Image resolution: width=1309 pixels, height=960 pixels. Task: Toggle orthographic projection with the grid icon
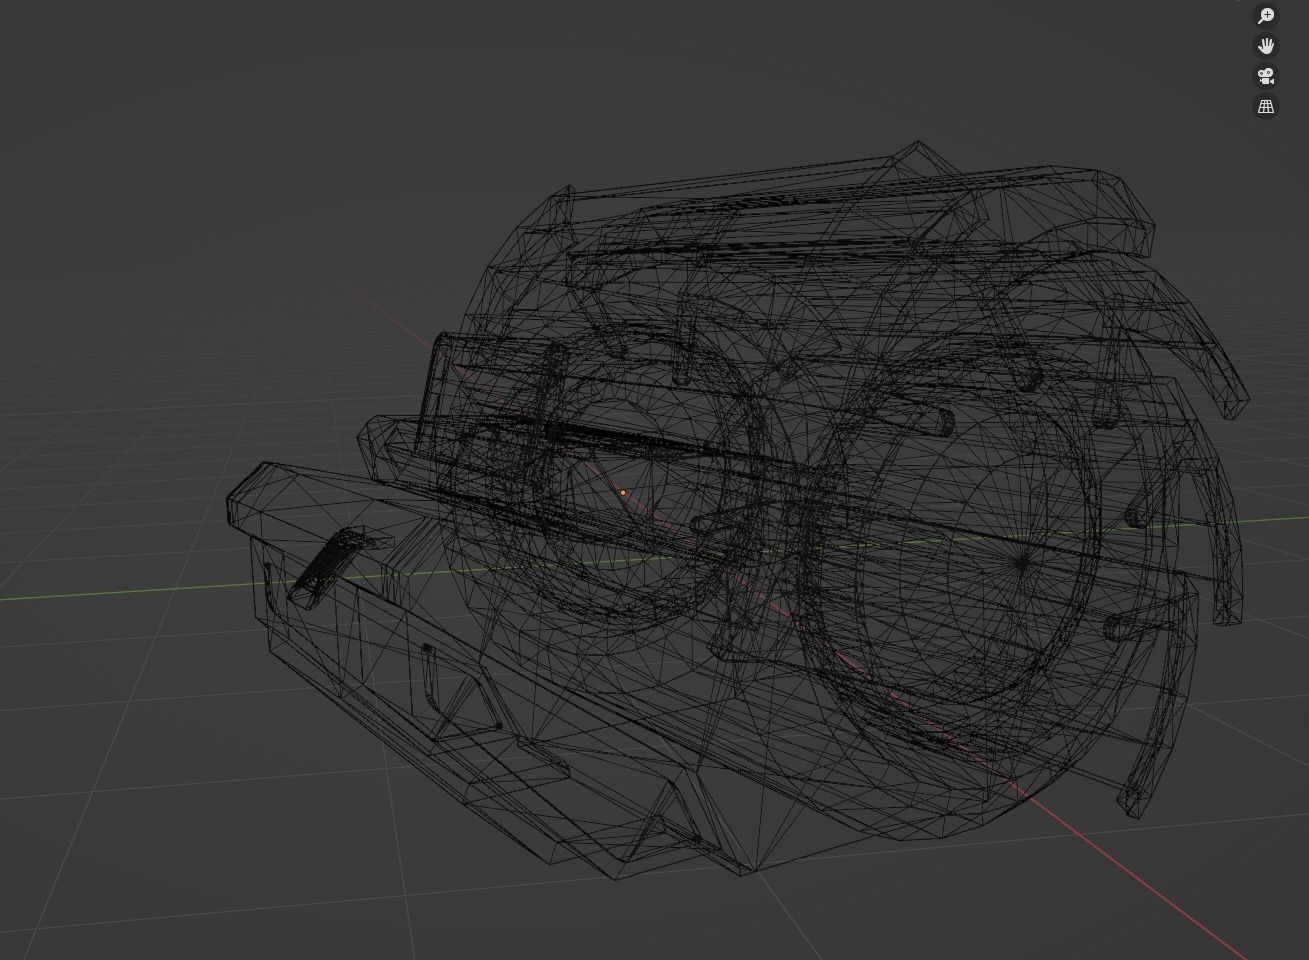(1265, 106)
